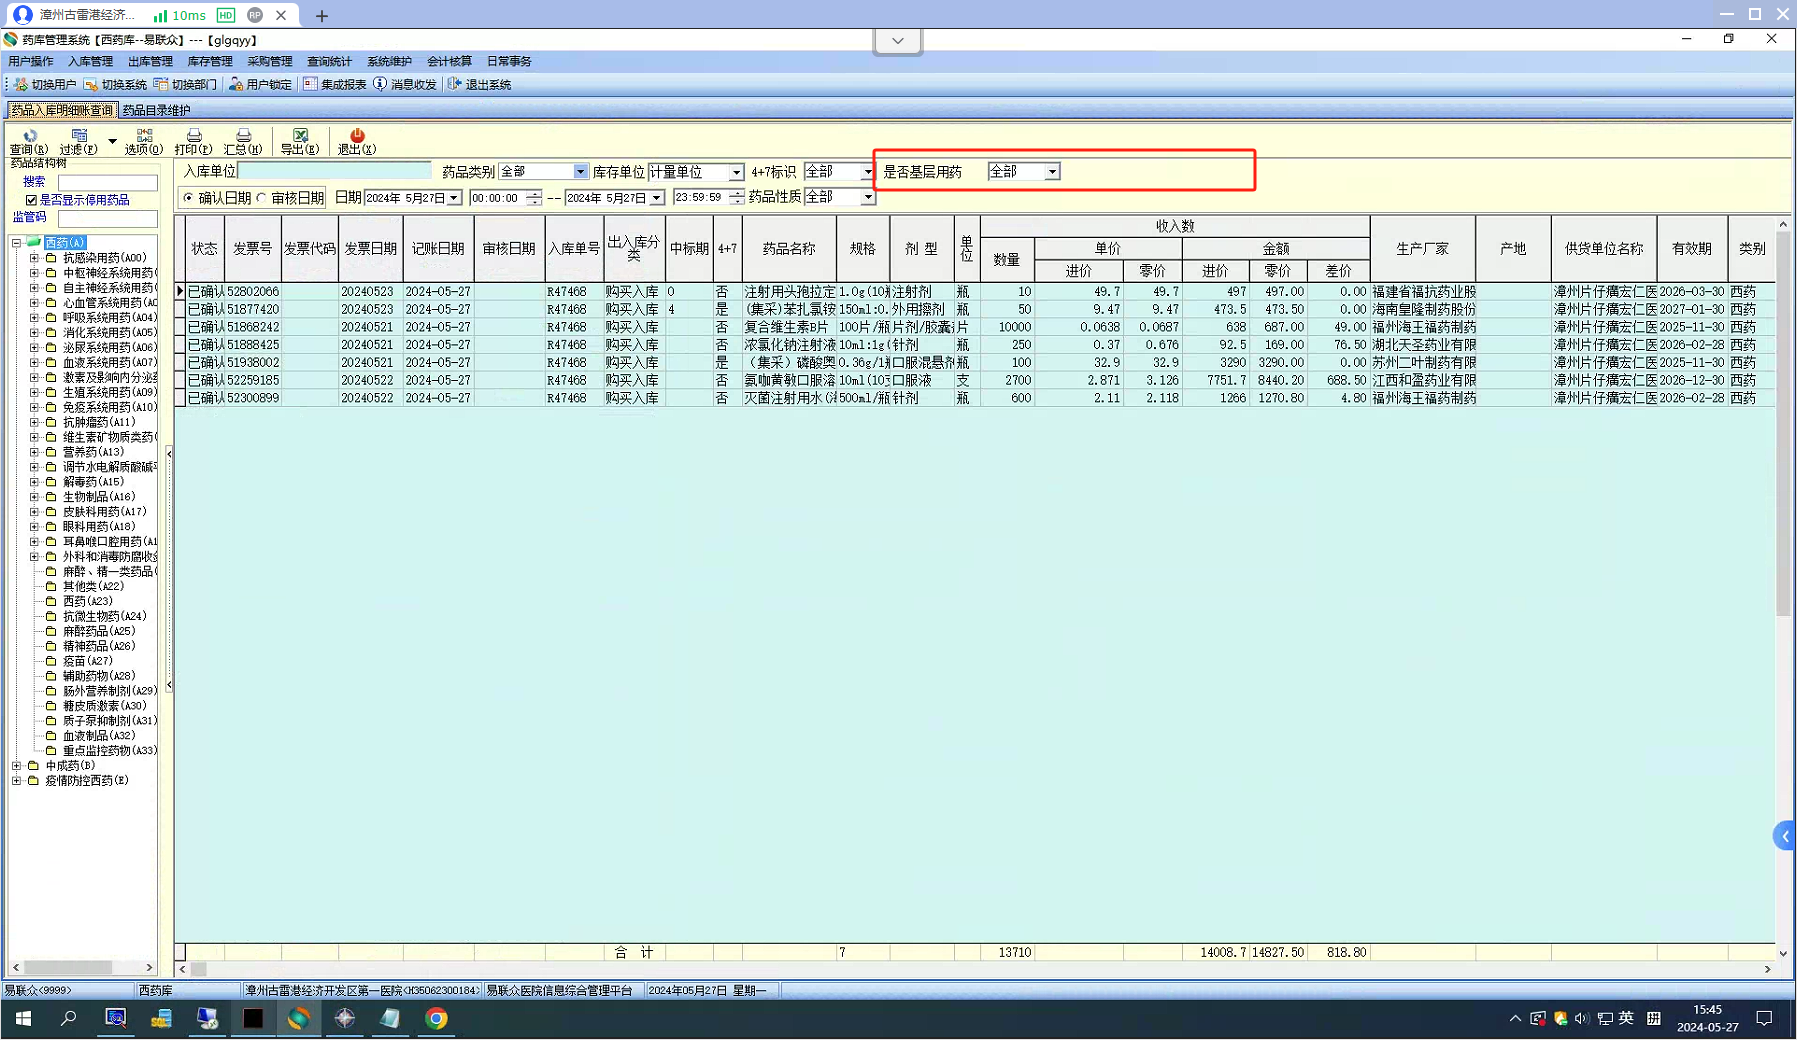Open taskbar search icon
The image size is (1797, 1040).
pos(68,1018)
